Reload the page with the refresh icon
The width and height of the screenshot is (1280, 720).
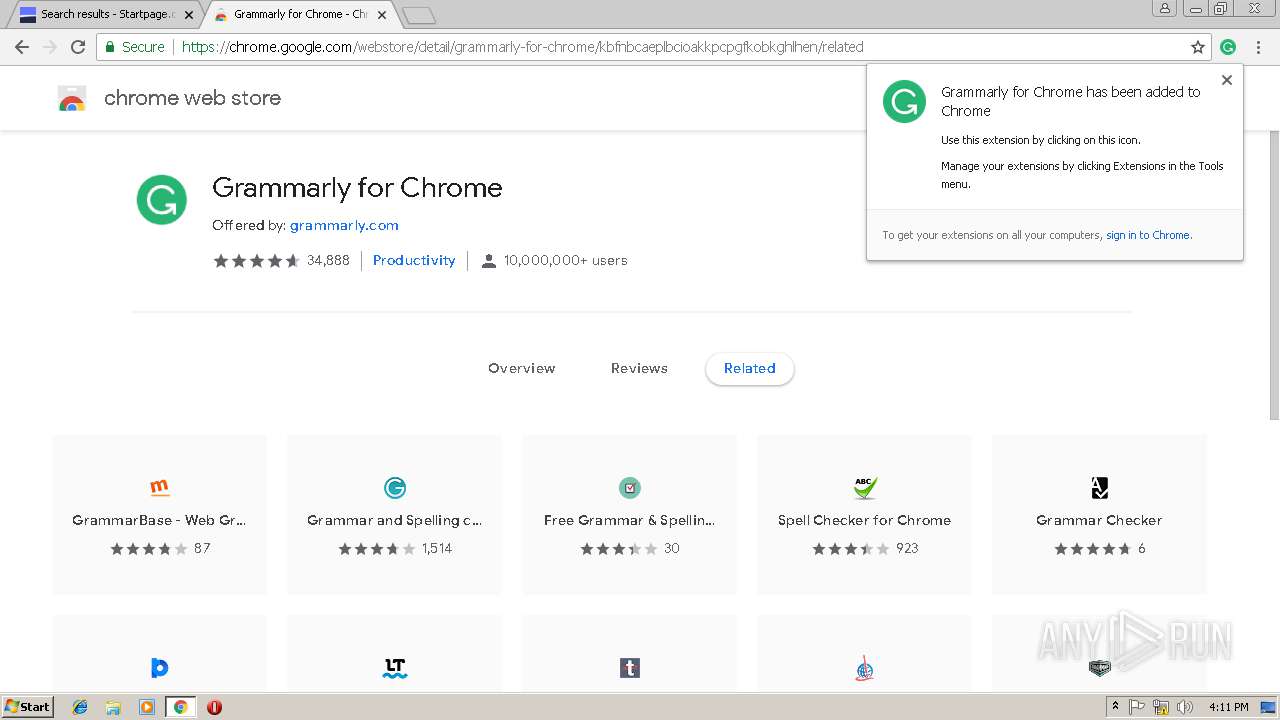click(78, 47)
